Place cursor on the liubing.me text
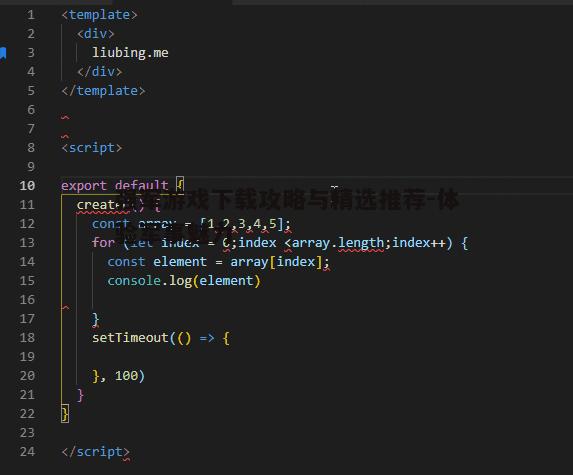573x475 pixels. 130,53
